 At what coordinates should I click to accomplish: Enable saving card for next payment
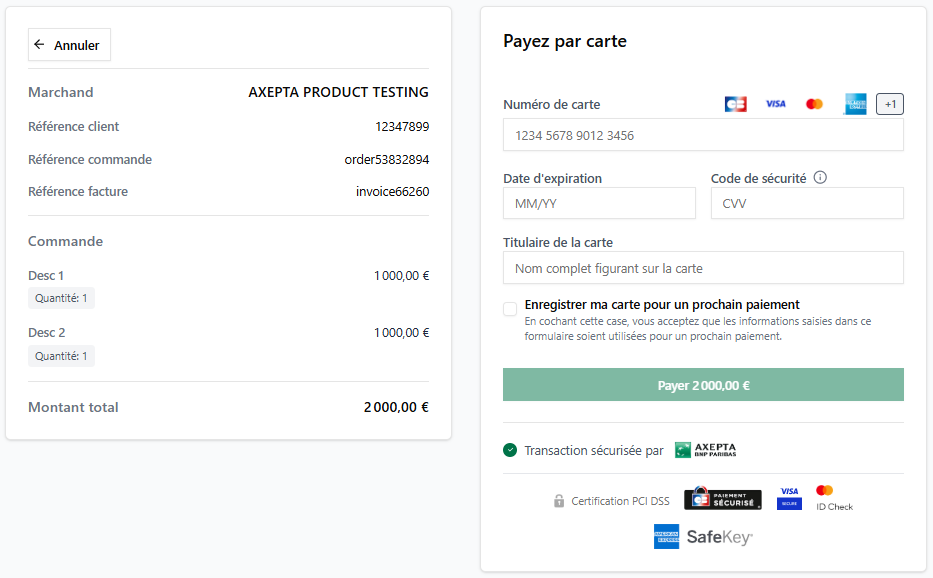[x=510, y=309]
